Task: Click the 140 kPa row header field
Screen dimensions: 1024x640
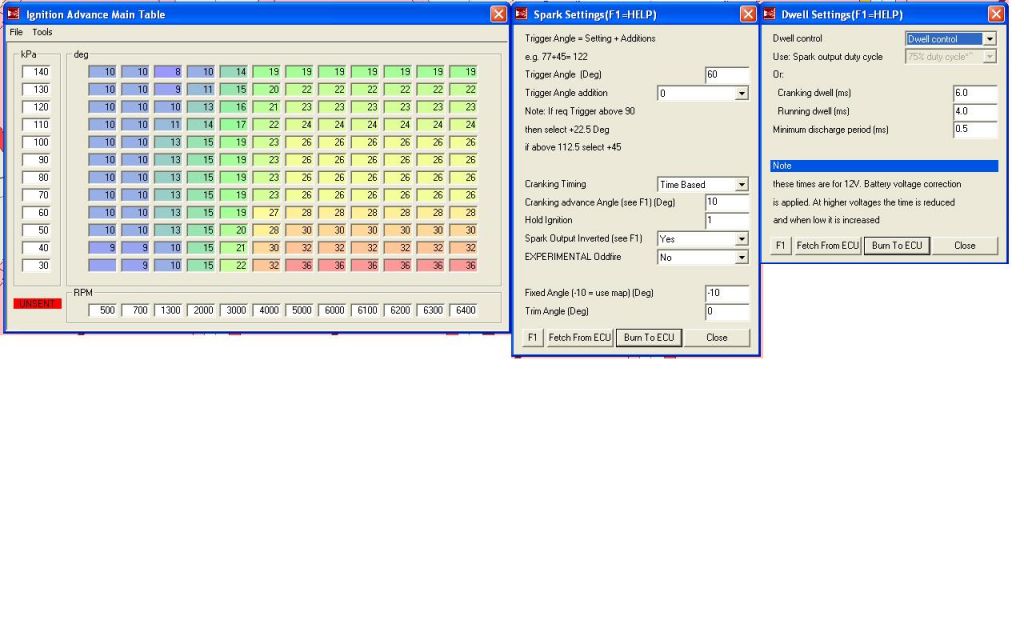Action: [35, 72]
